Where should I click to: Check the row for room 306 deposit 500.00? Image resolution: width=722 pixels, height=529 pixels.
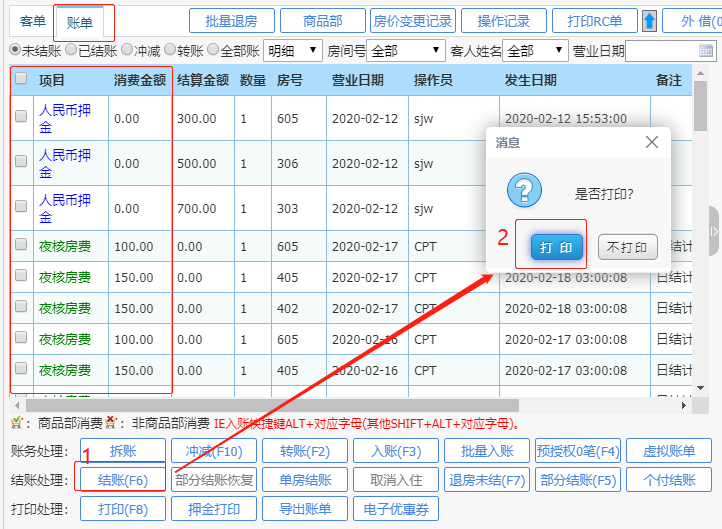21,161
